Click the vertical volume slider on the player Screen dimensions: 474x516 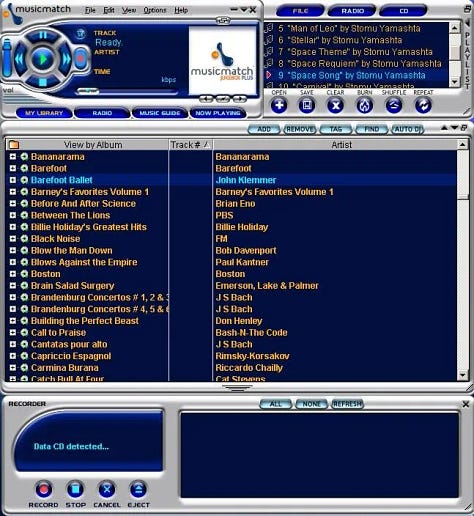click(x=7, y=58)
